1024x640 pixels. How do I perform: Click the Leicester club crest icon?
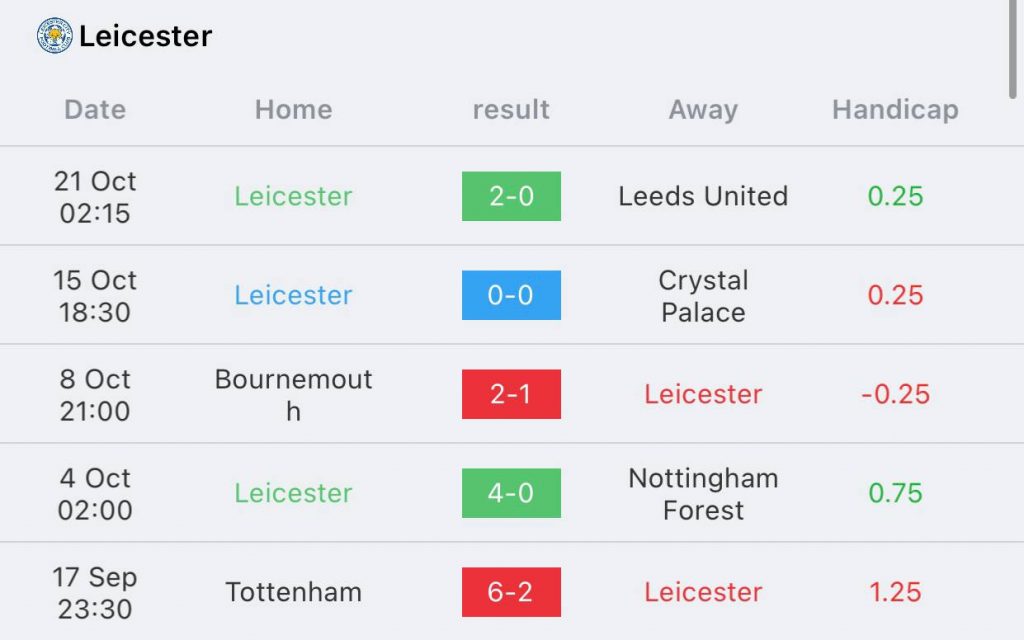pos(55,35)
